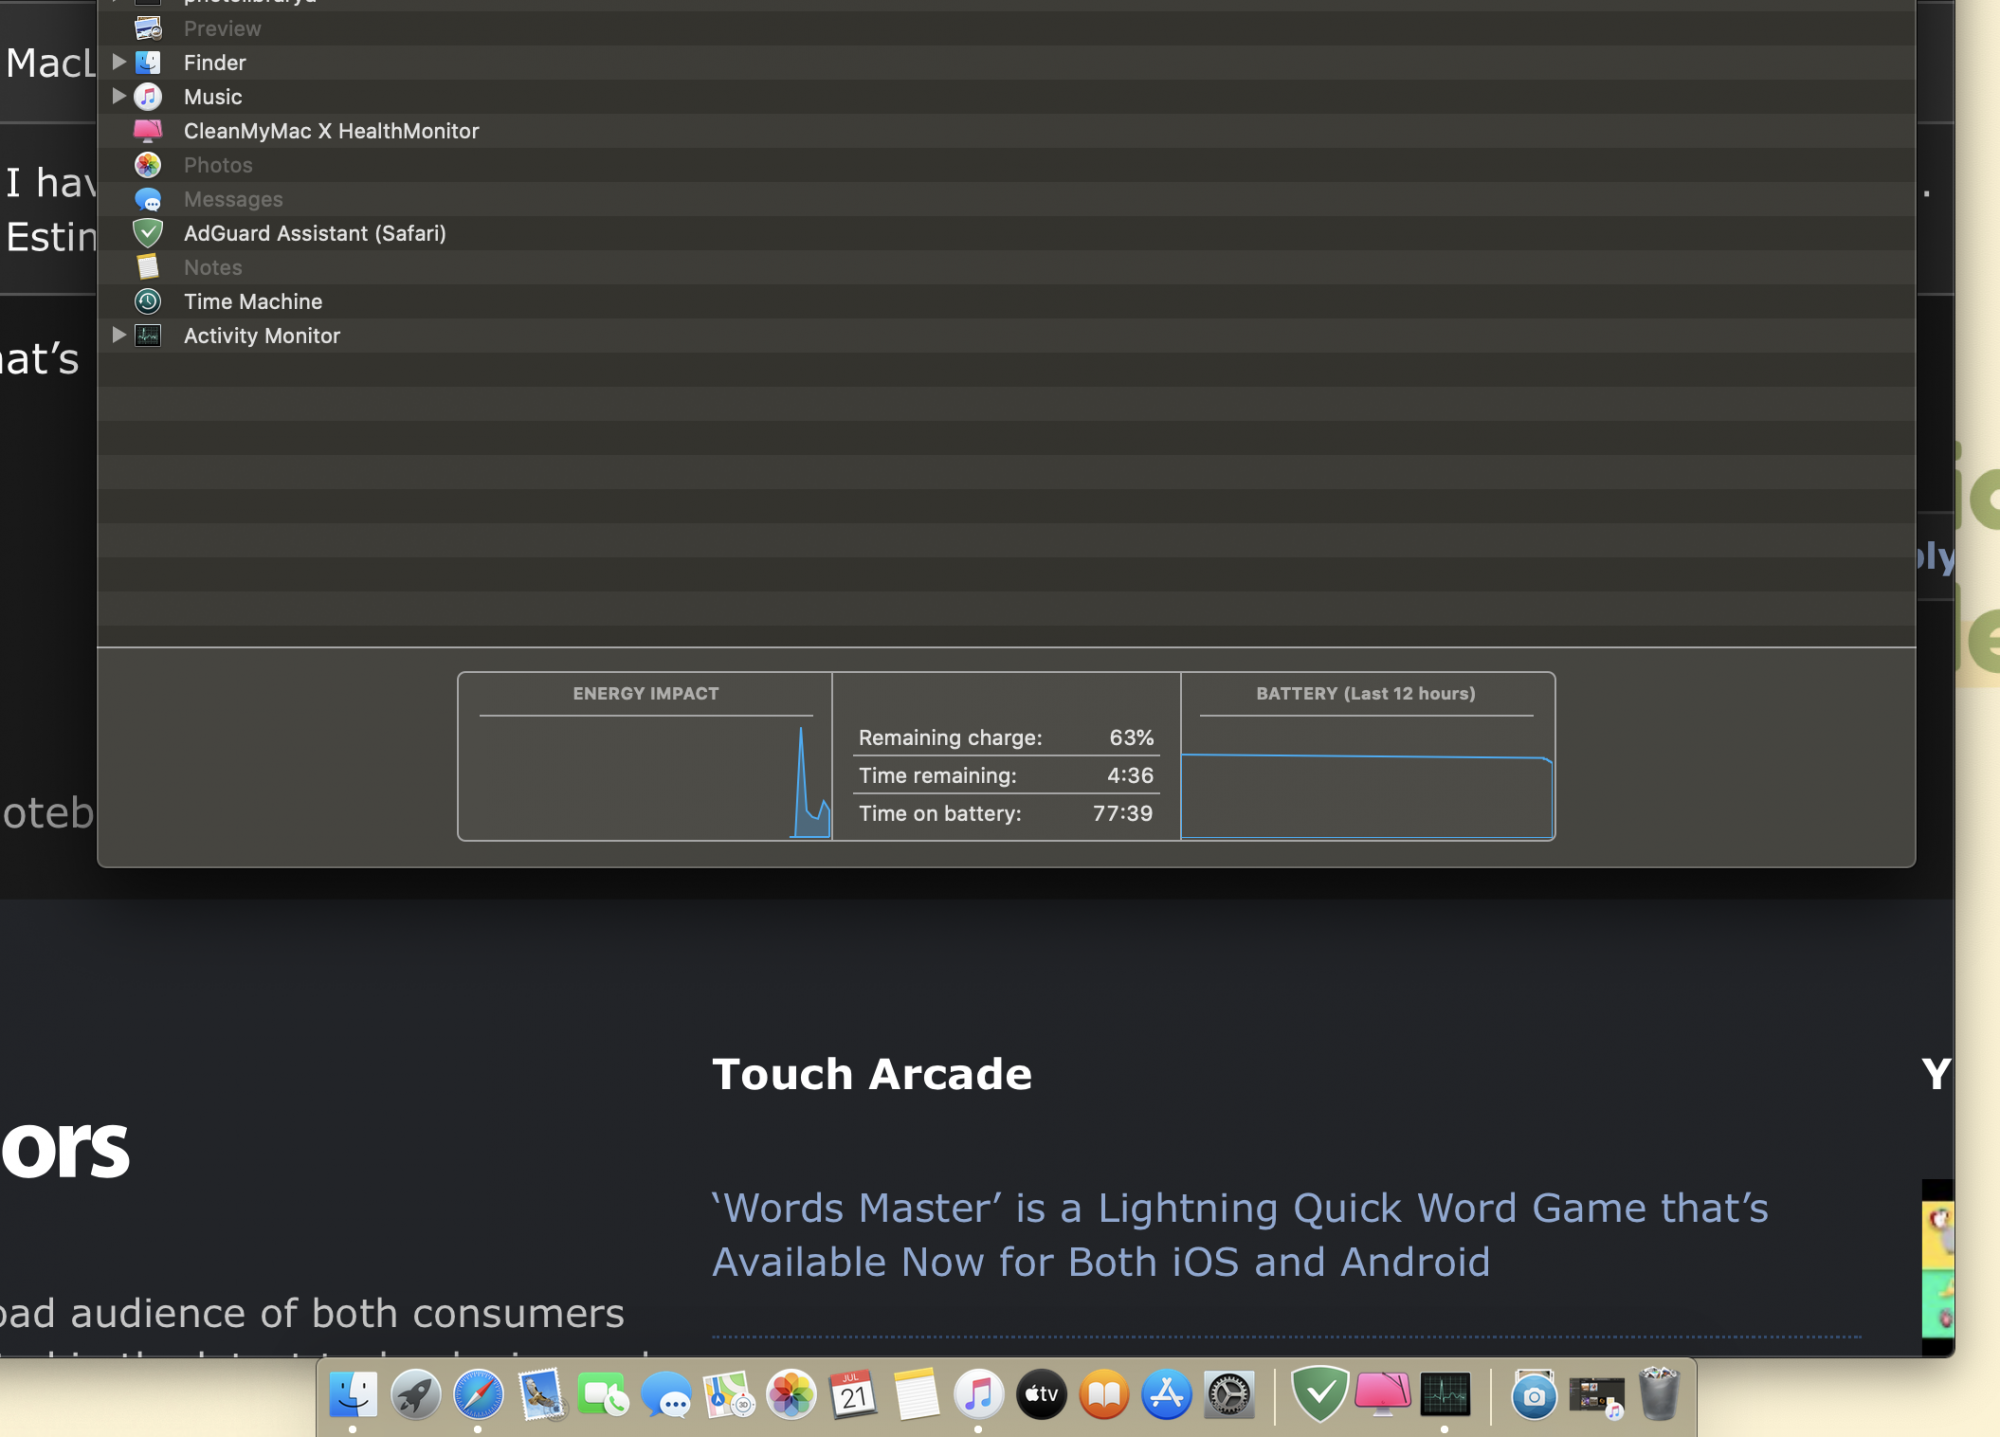The image size is (2000, 1437).
Task: Click the Battery last 12 hours graph
Action: pyautogui.click(x=1366, y=790)
